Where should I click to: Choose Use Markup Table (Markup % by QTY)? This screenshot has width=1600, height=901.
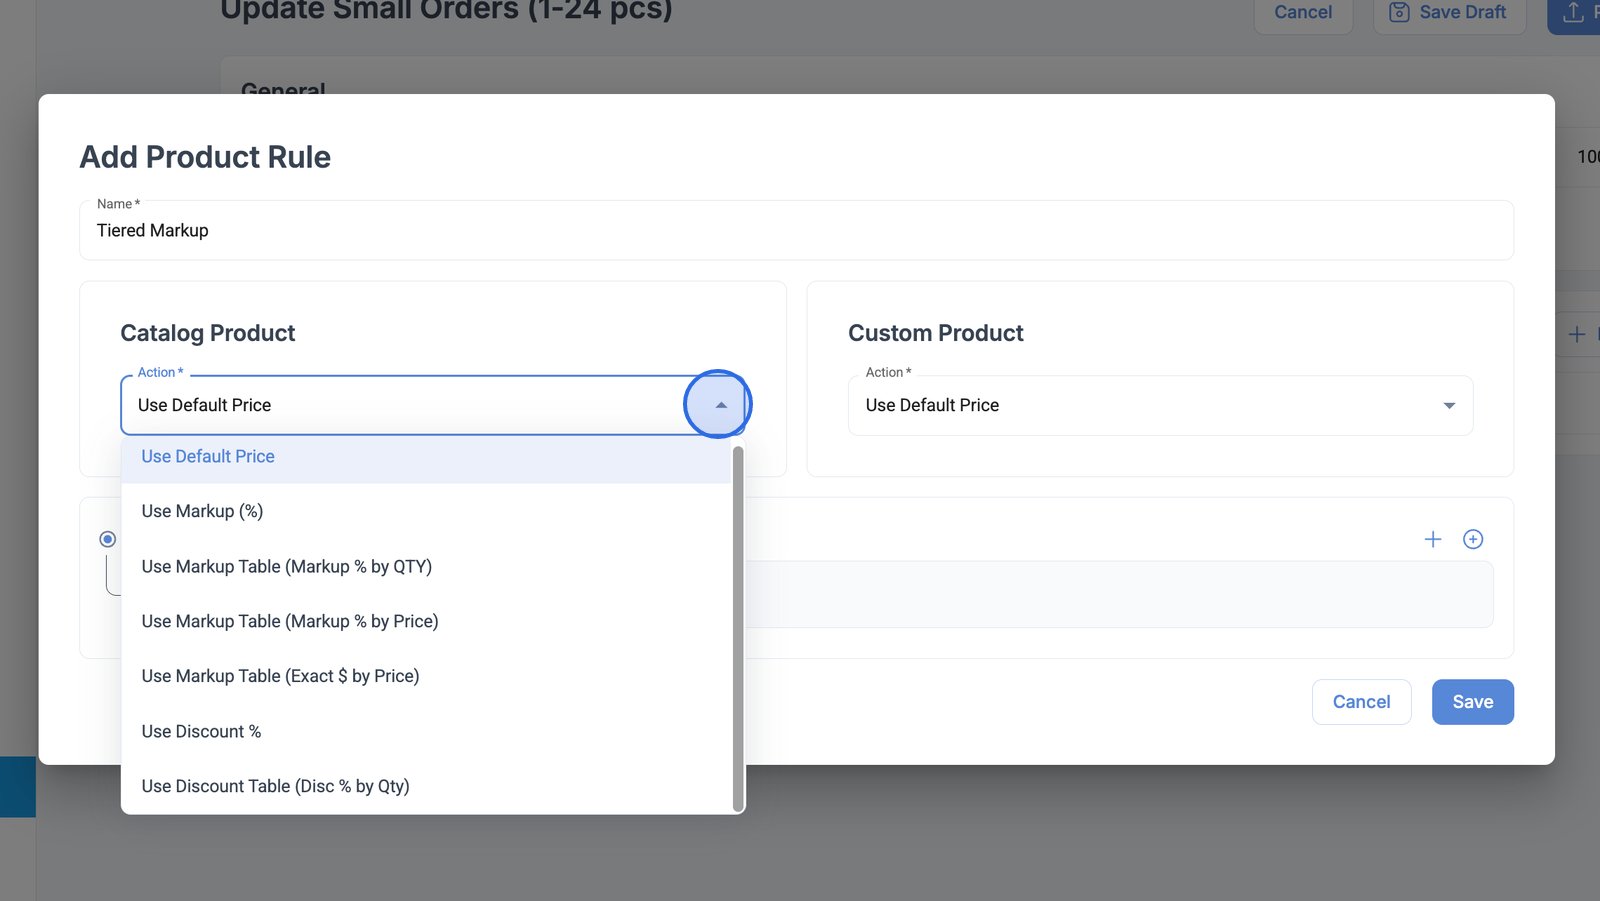[286, 566]
